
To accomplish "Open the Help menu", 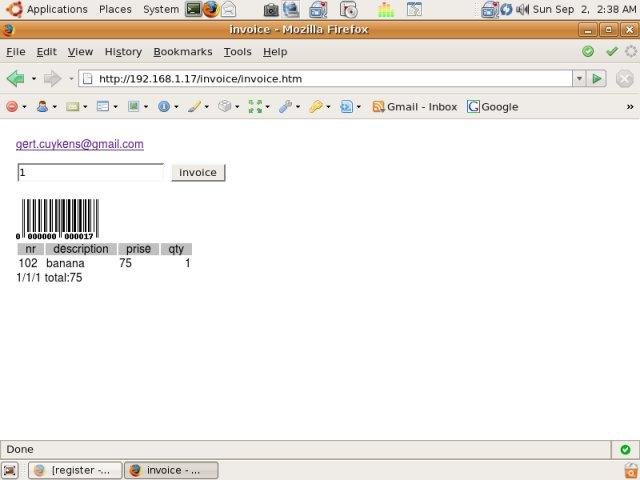I will pos(275,52).
